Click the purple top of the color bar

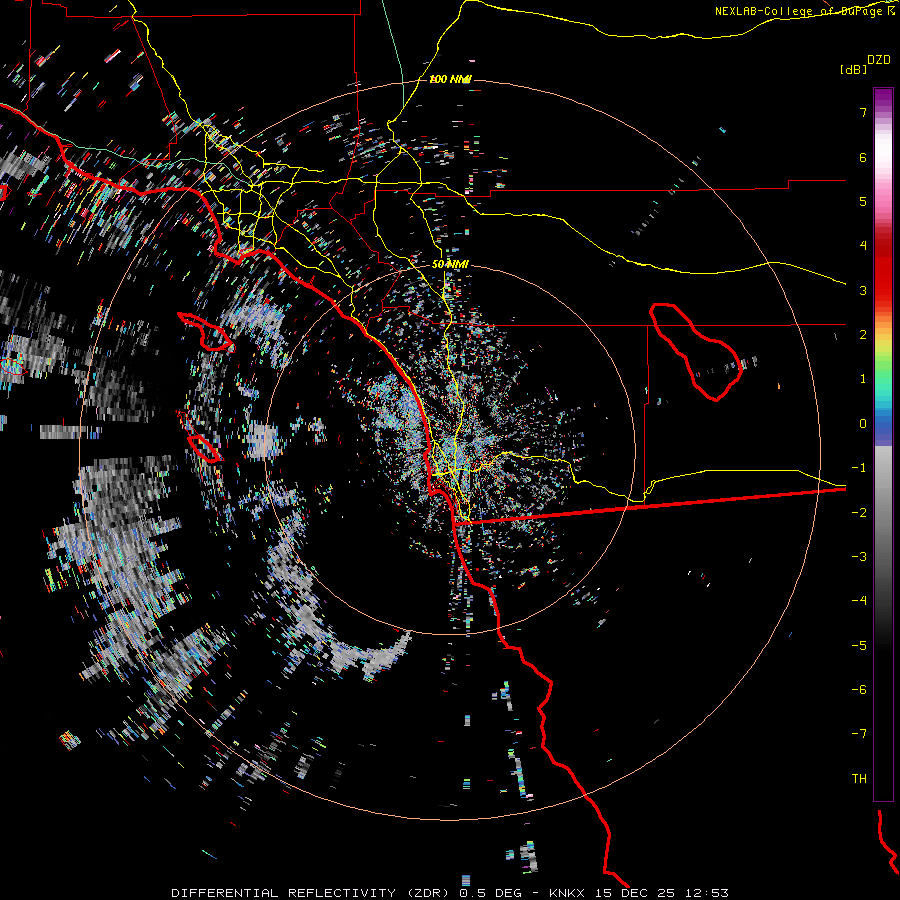click(883, 98)
